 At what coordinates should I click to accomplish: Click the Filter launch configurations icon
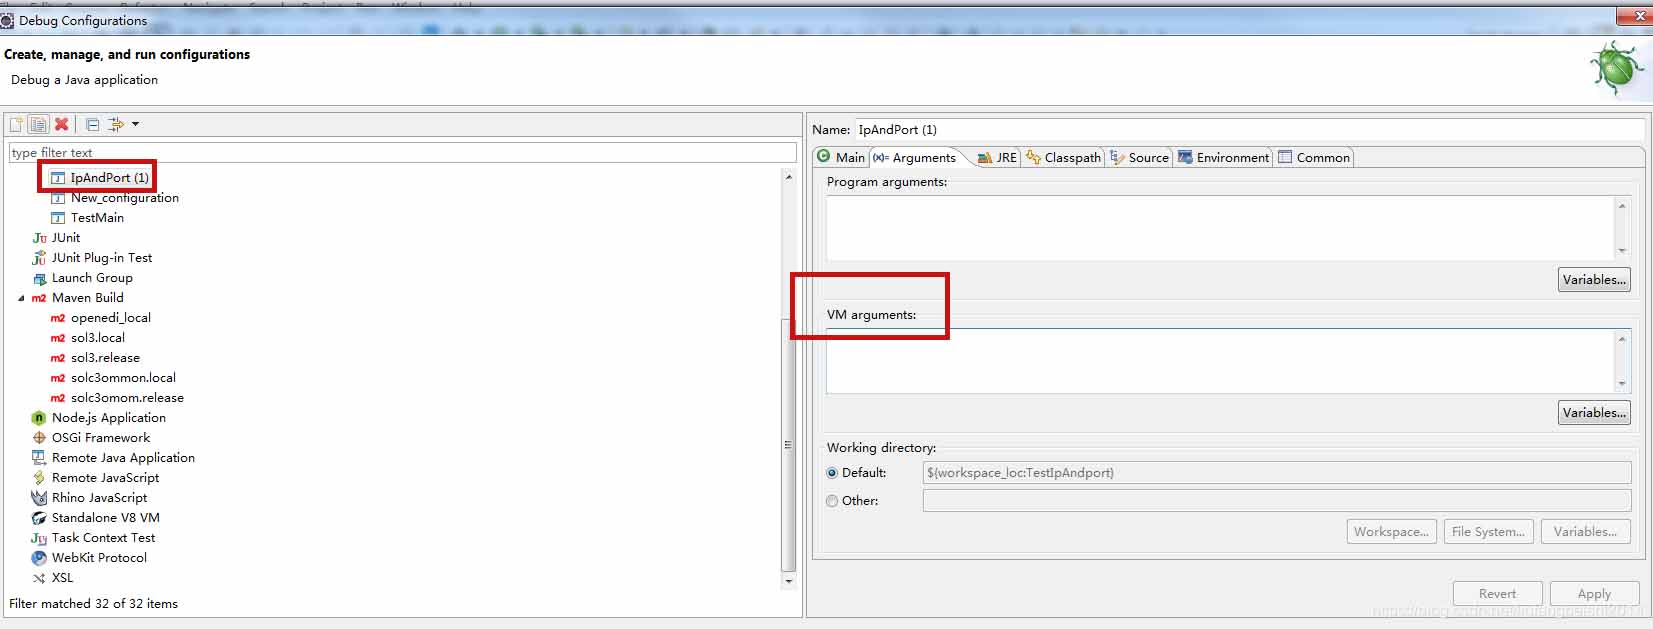pyautogui.click(x=116, y=124)
